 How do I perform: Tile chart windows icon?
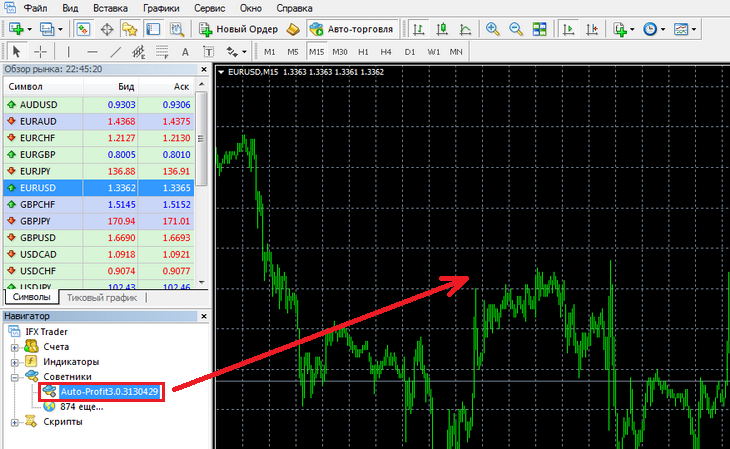[539, 29]
